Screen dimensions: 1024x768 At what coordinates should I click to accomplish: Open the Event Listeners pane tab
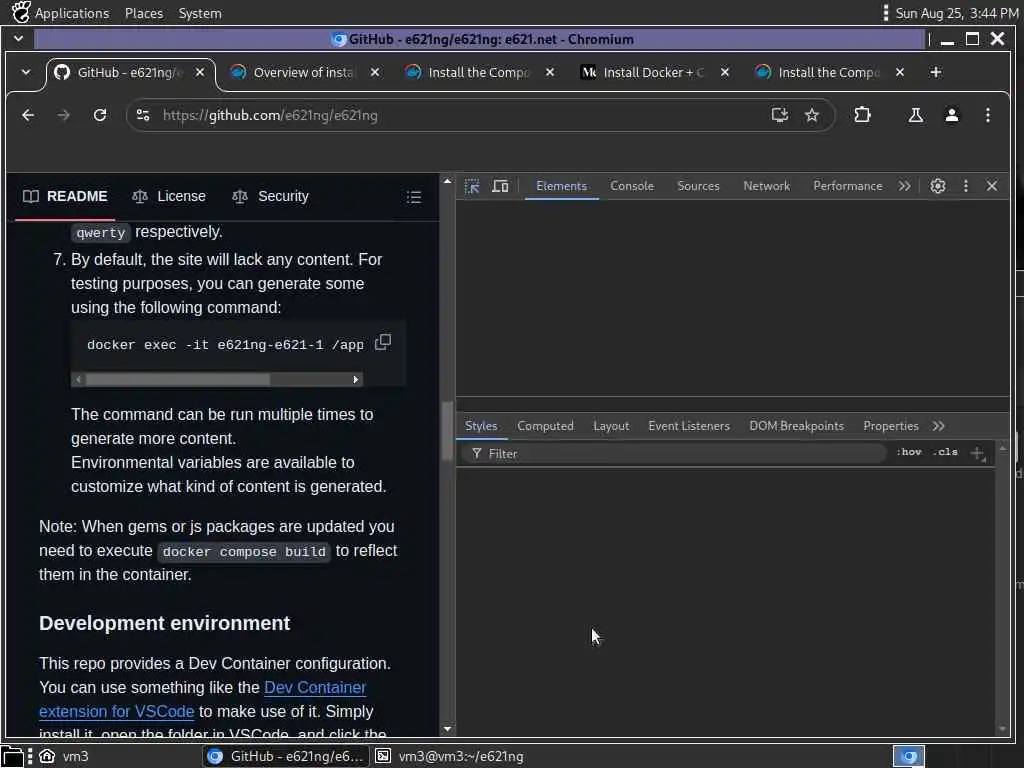point(688,426)
